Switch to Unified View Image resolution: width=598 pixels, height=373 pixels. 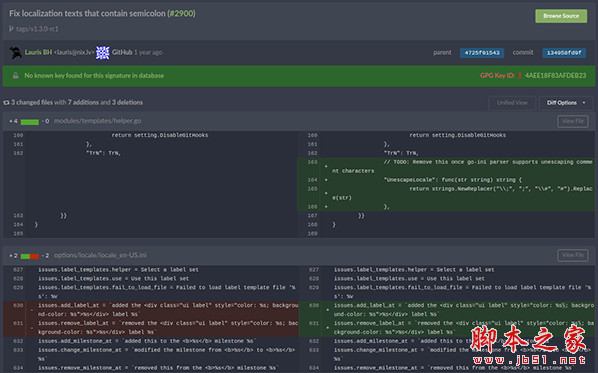click(x=512, y=103)
